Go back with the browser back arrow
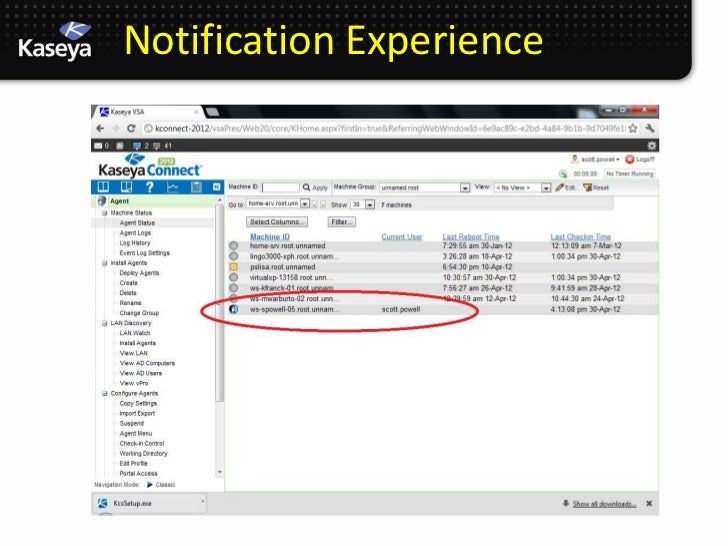 point(100,129)
